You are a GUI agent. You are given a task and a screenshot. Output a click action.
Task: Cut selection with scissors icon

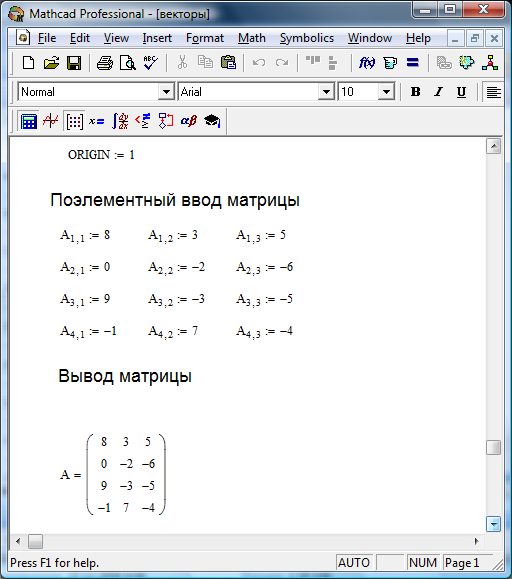click(182, 63)
